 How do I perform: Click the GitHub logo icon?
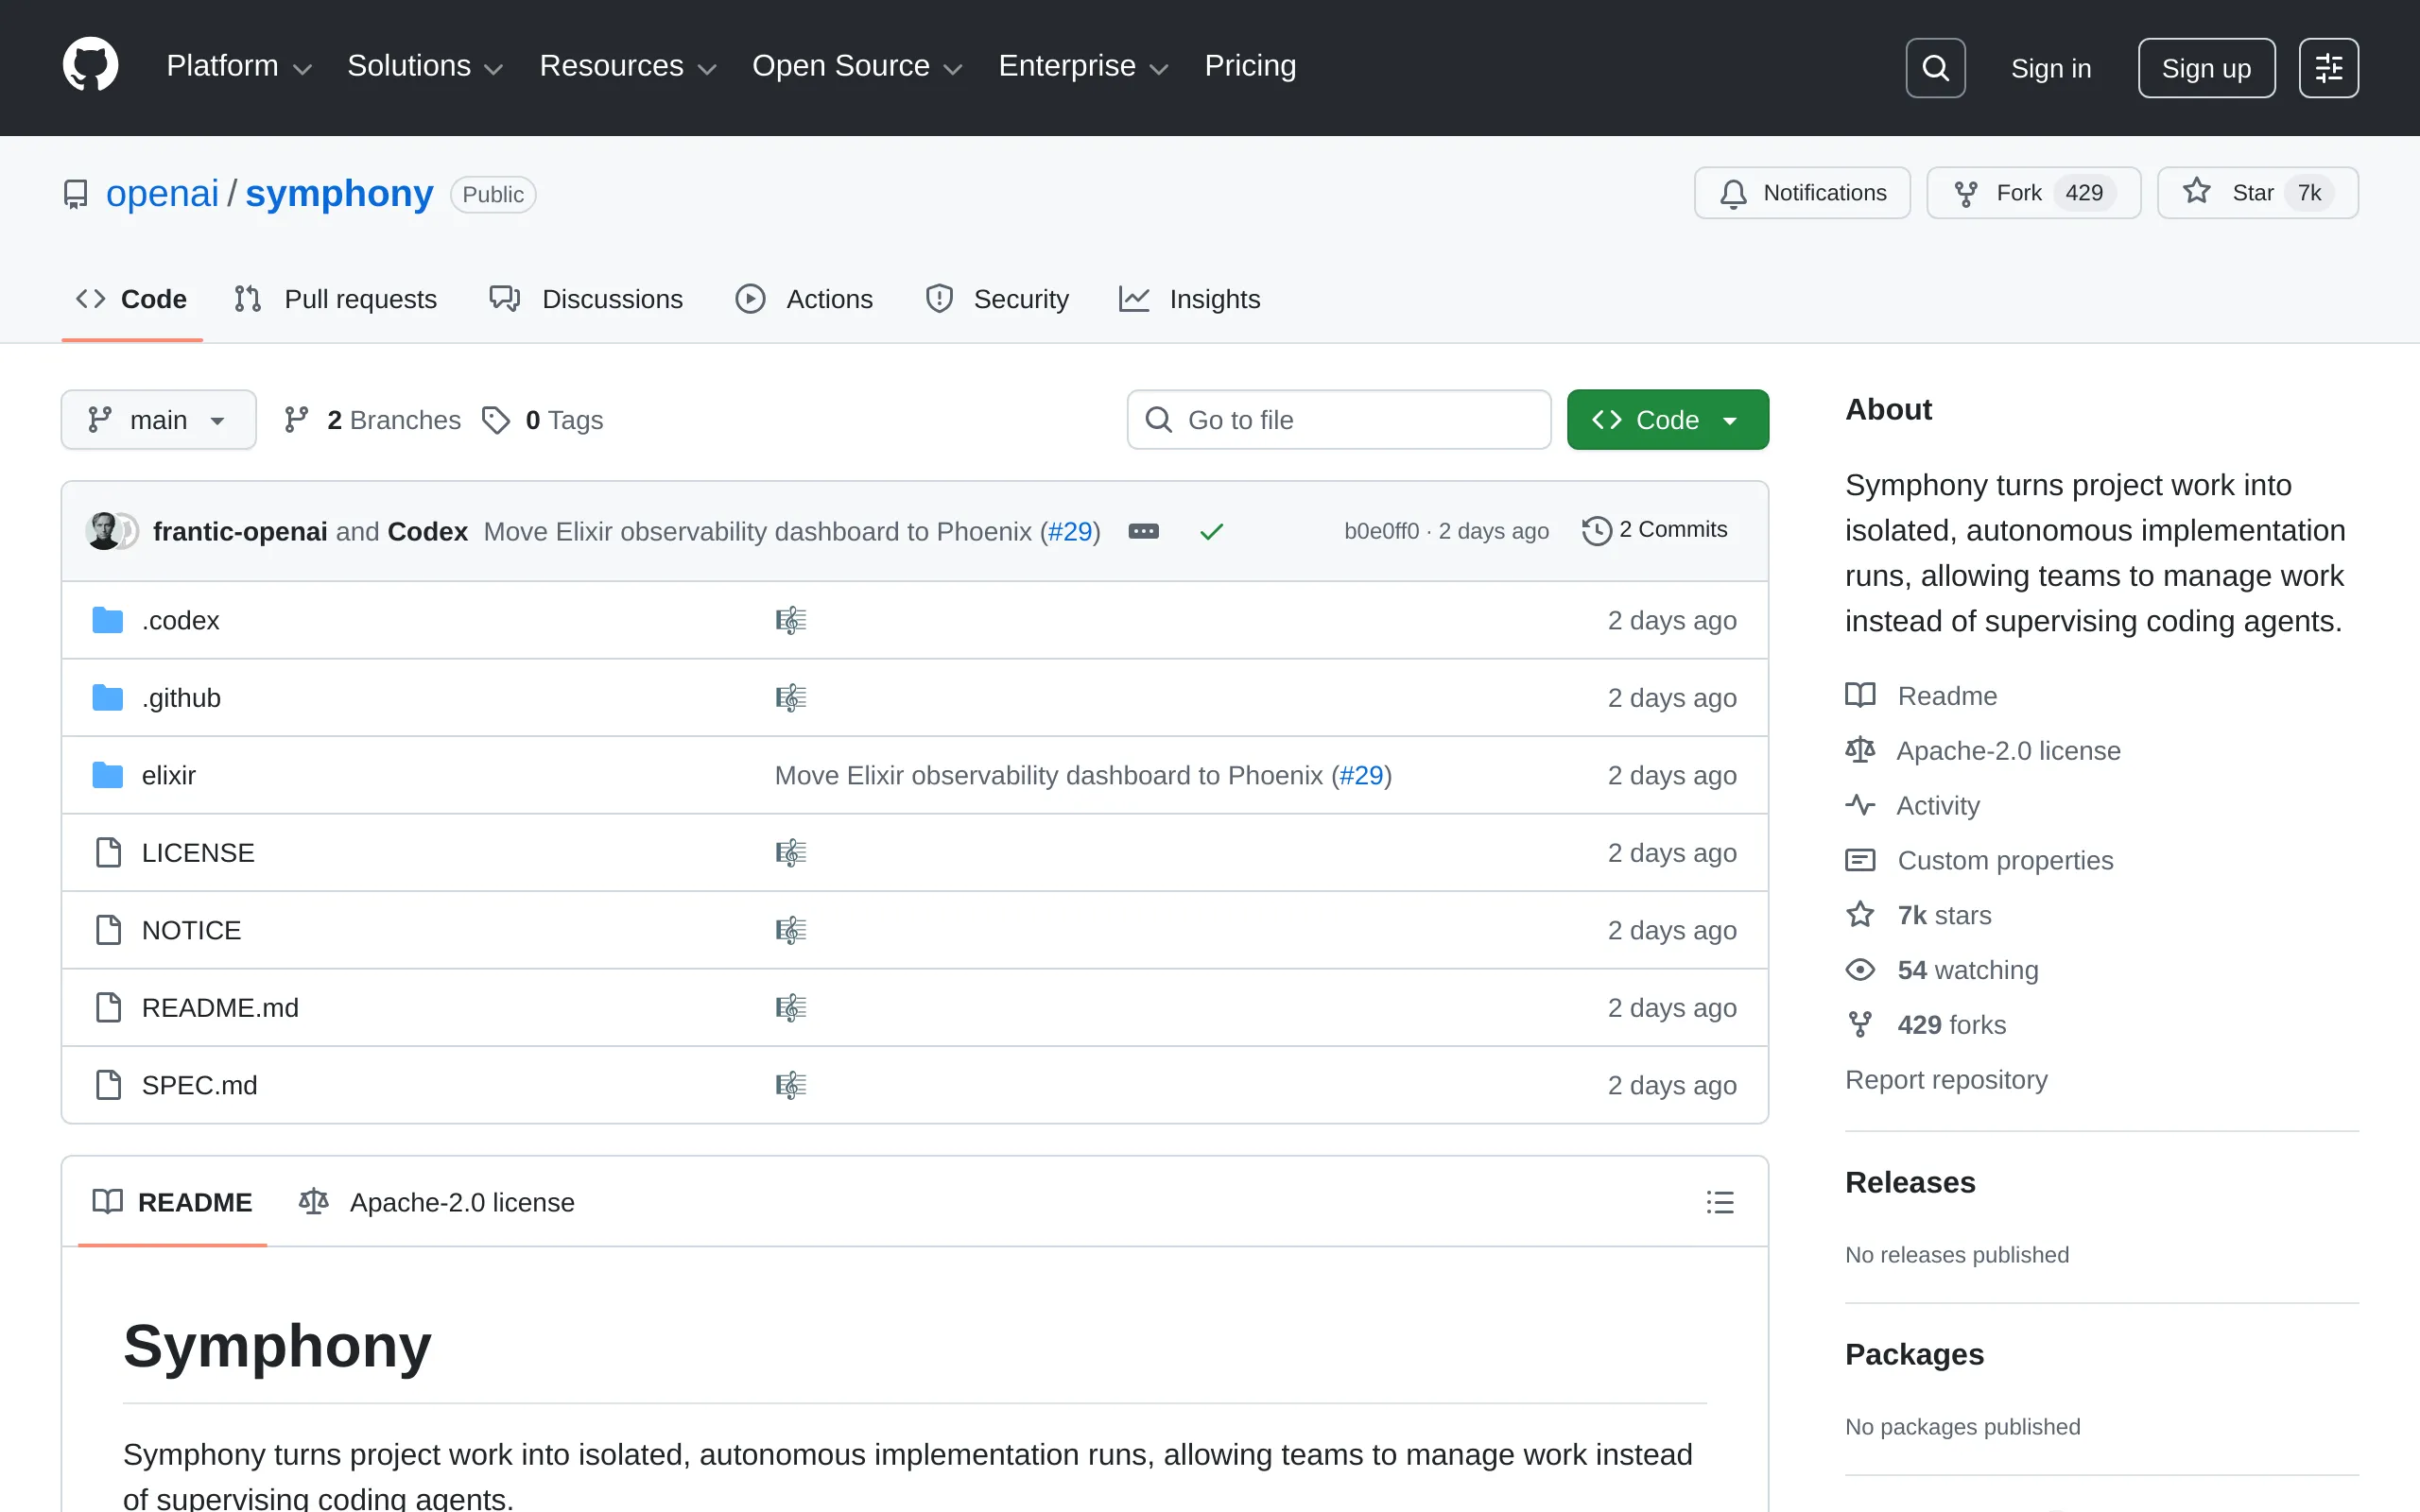pos(90,64)
